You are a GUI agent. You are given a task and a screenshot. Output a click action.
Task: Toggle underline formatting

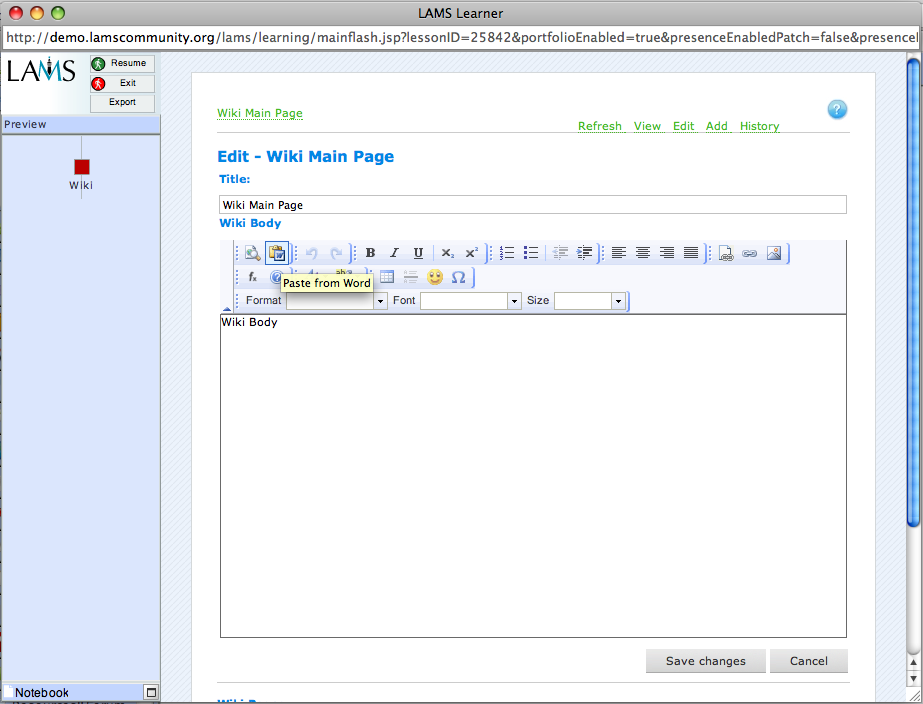(418, 253)
